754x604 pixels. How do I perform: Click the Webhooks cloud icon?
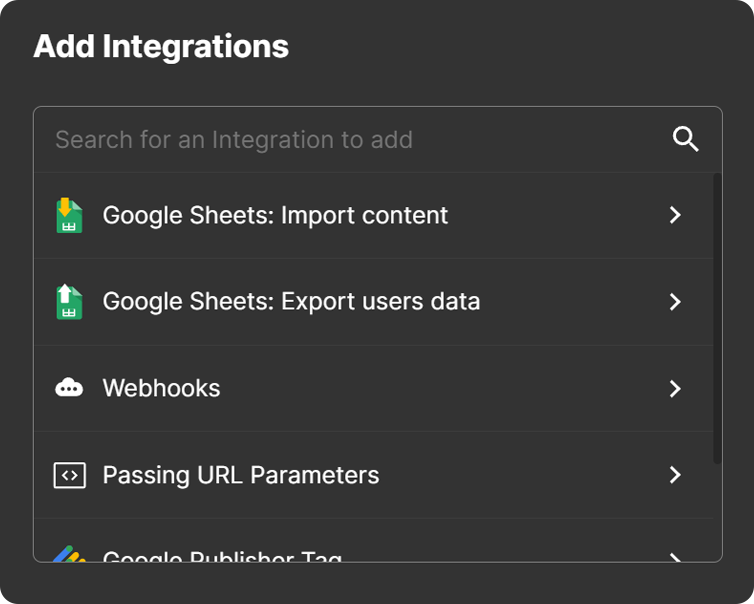click(x=69, y=388)
